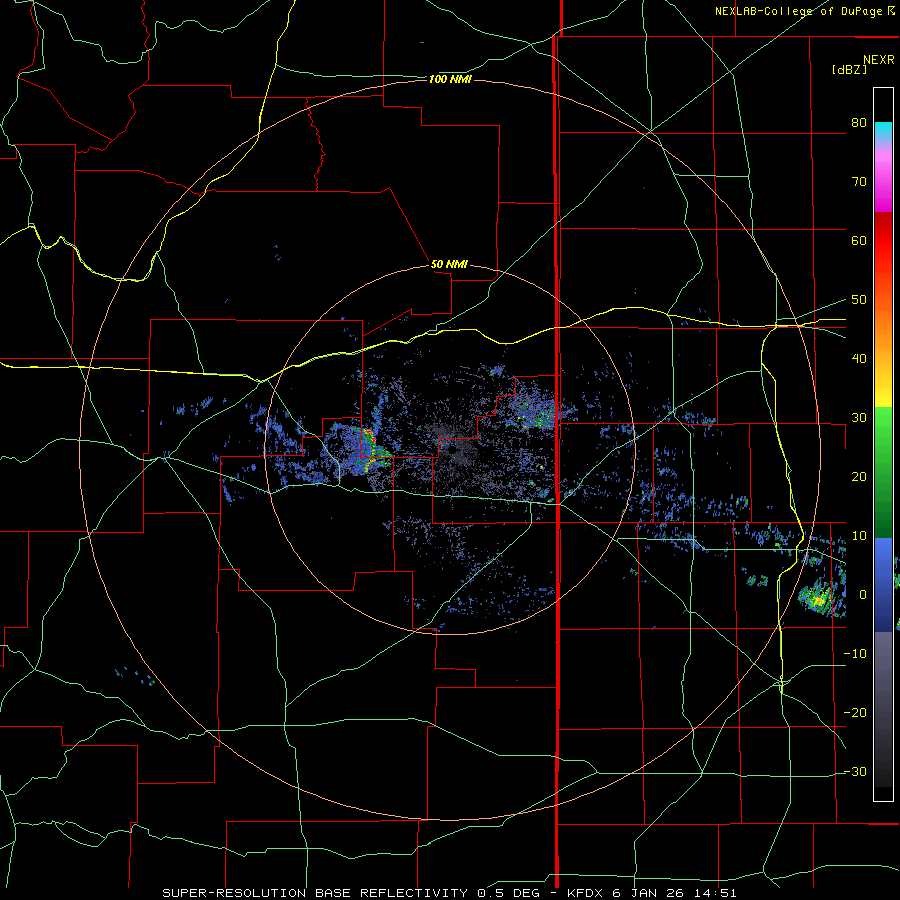
Task: Click the 10 value on dBZ scale
Action: point(859,536)
